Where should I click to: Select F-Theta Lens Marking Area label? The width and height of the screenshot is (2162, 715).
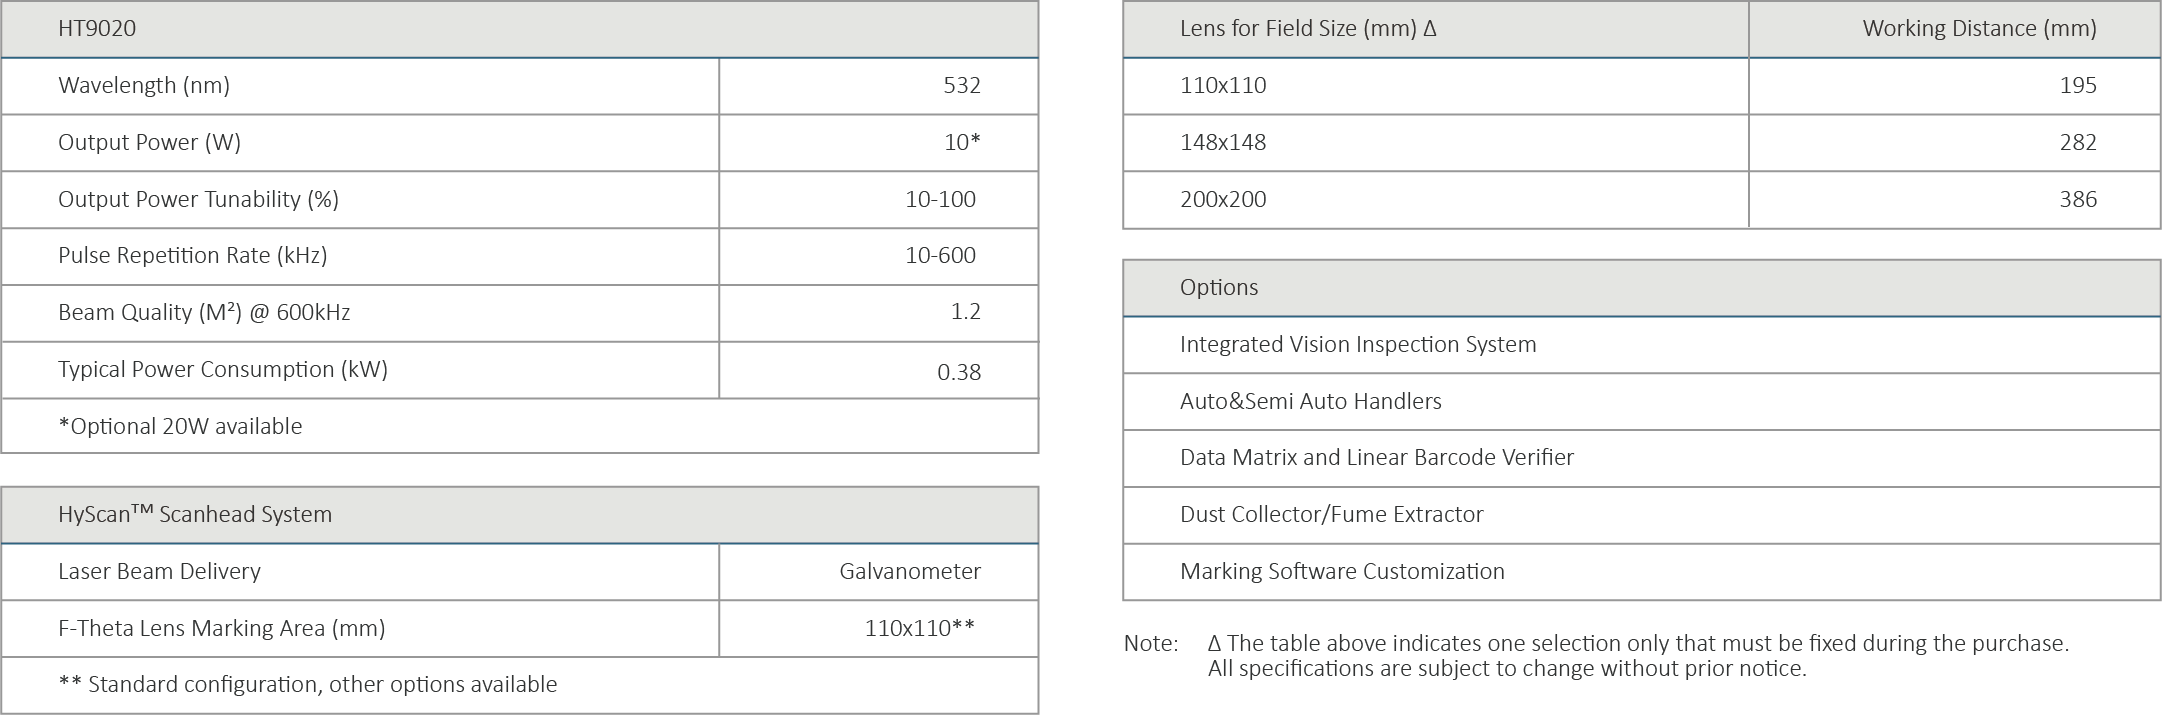221,628
